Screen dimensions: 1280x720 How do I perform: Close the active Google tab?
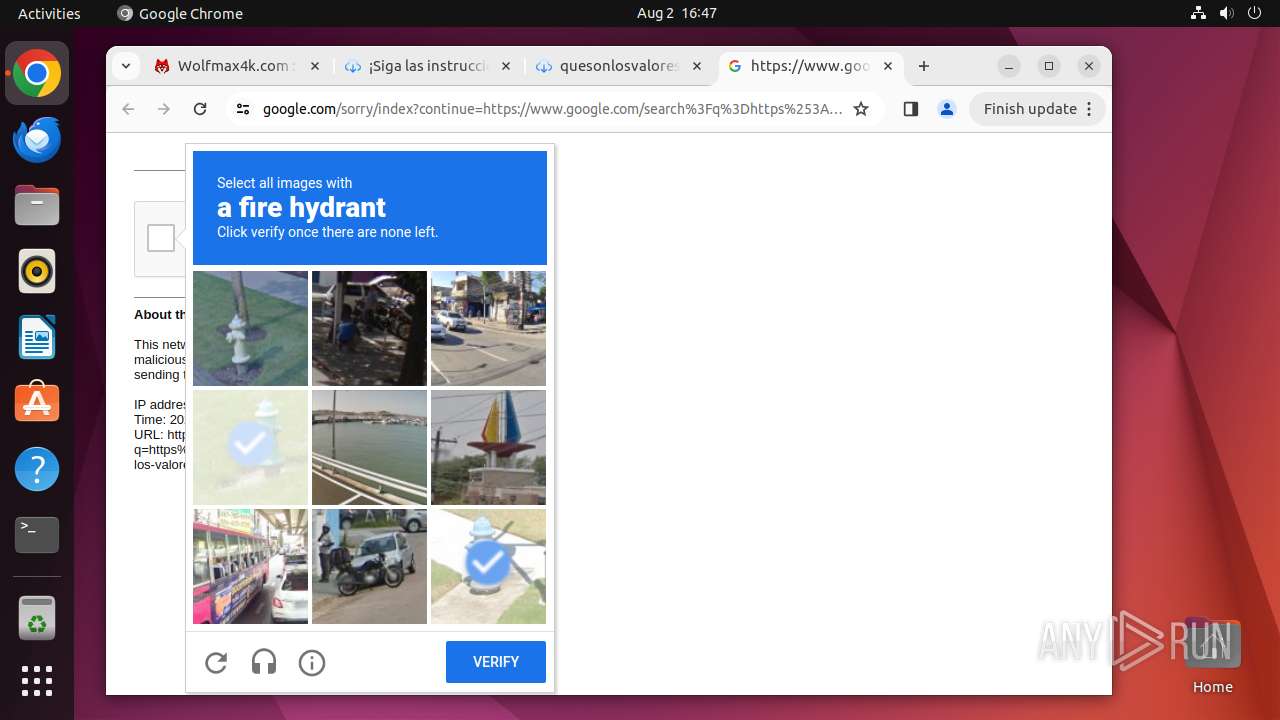point(888,66)
